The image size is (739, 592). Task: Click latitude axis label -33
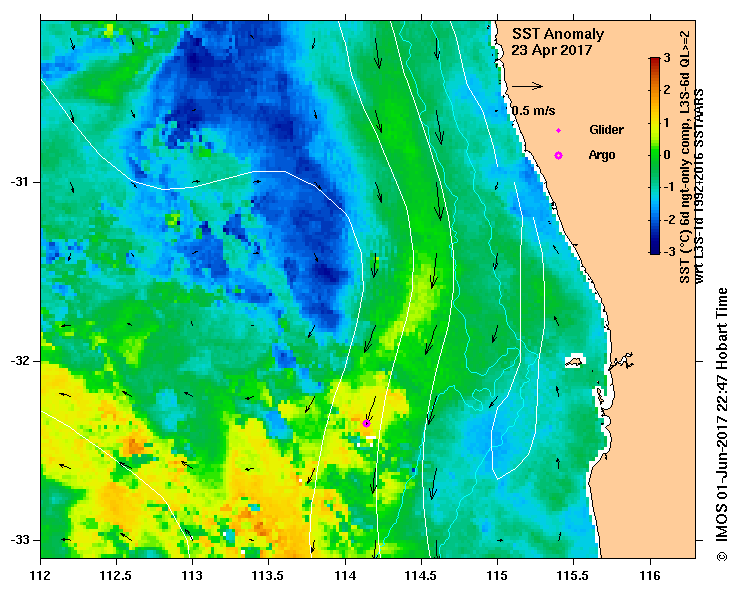coord(19,540)
